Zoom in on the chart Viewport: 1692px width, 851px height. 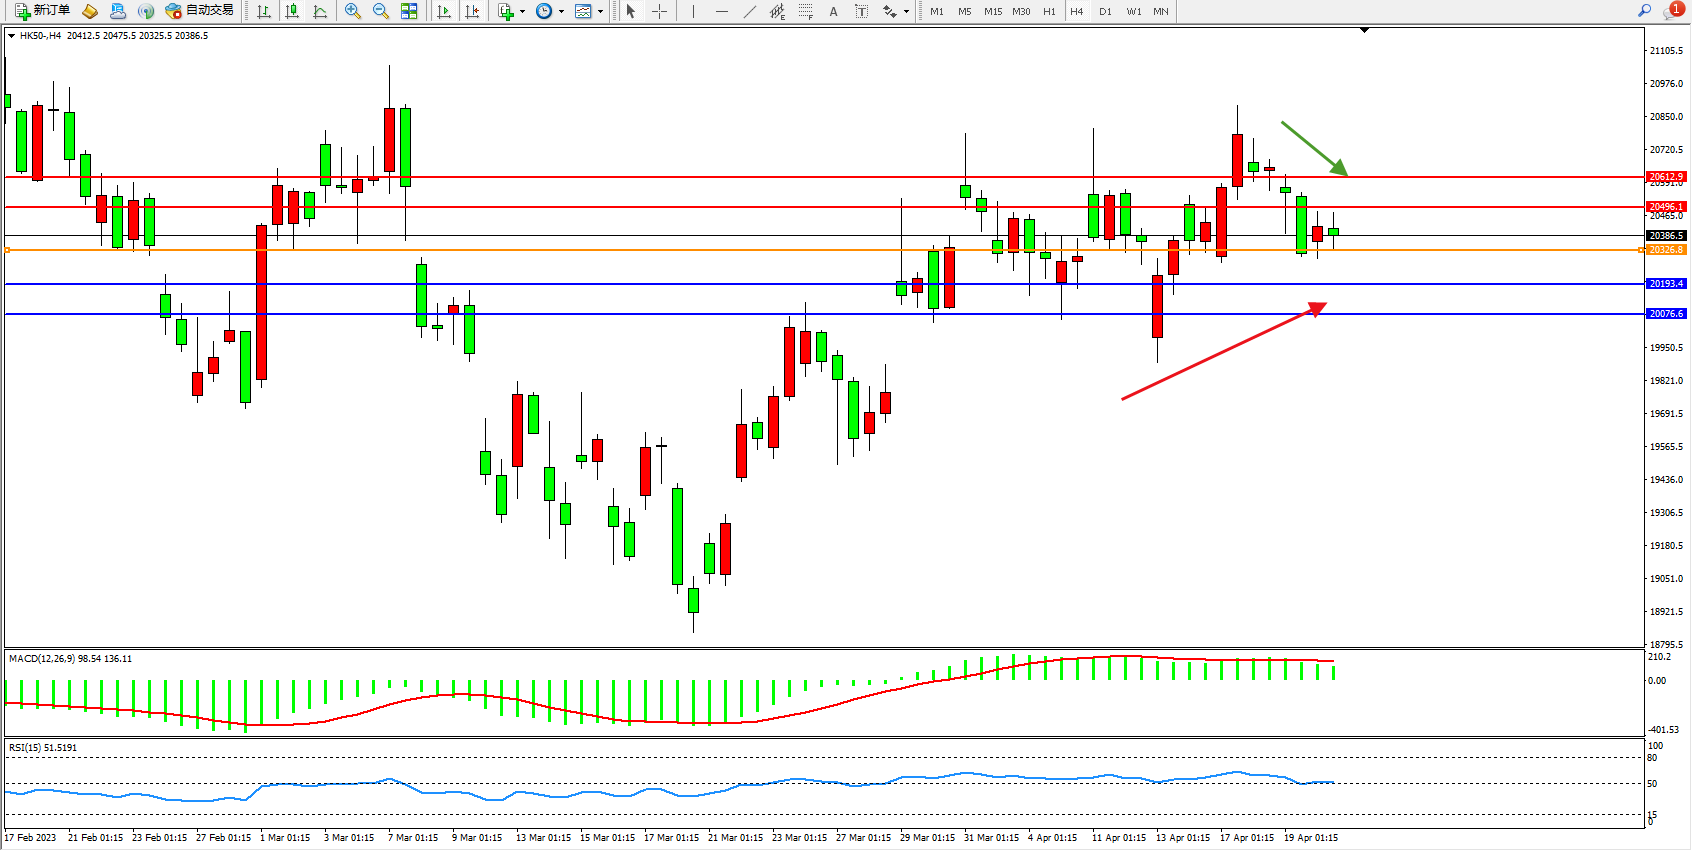pos(352,11)
